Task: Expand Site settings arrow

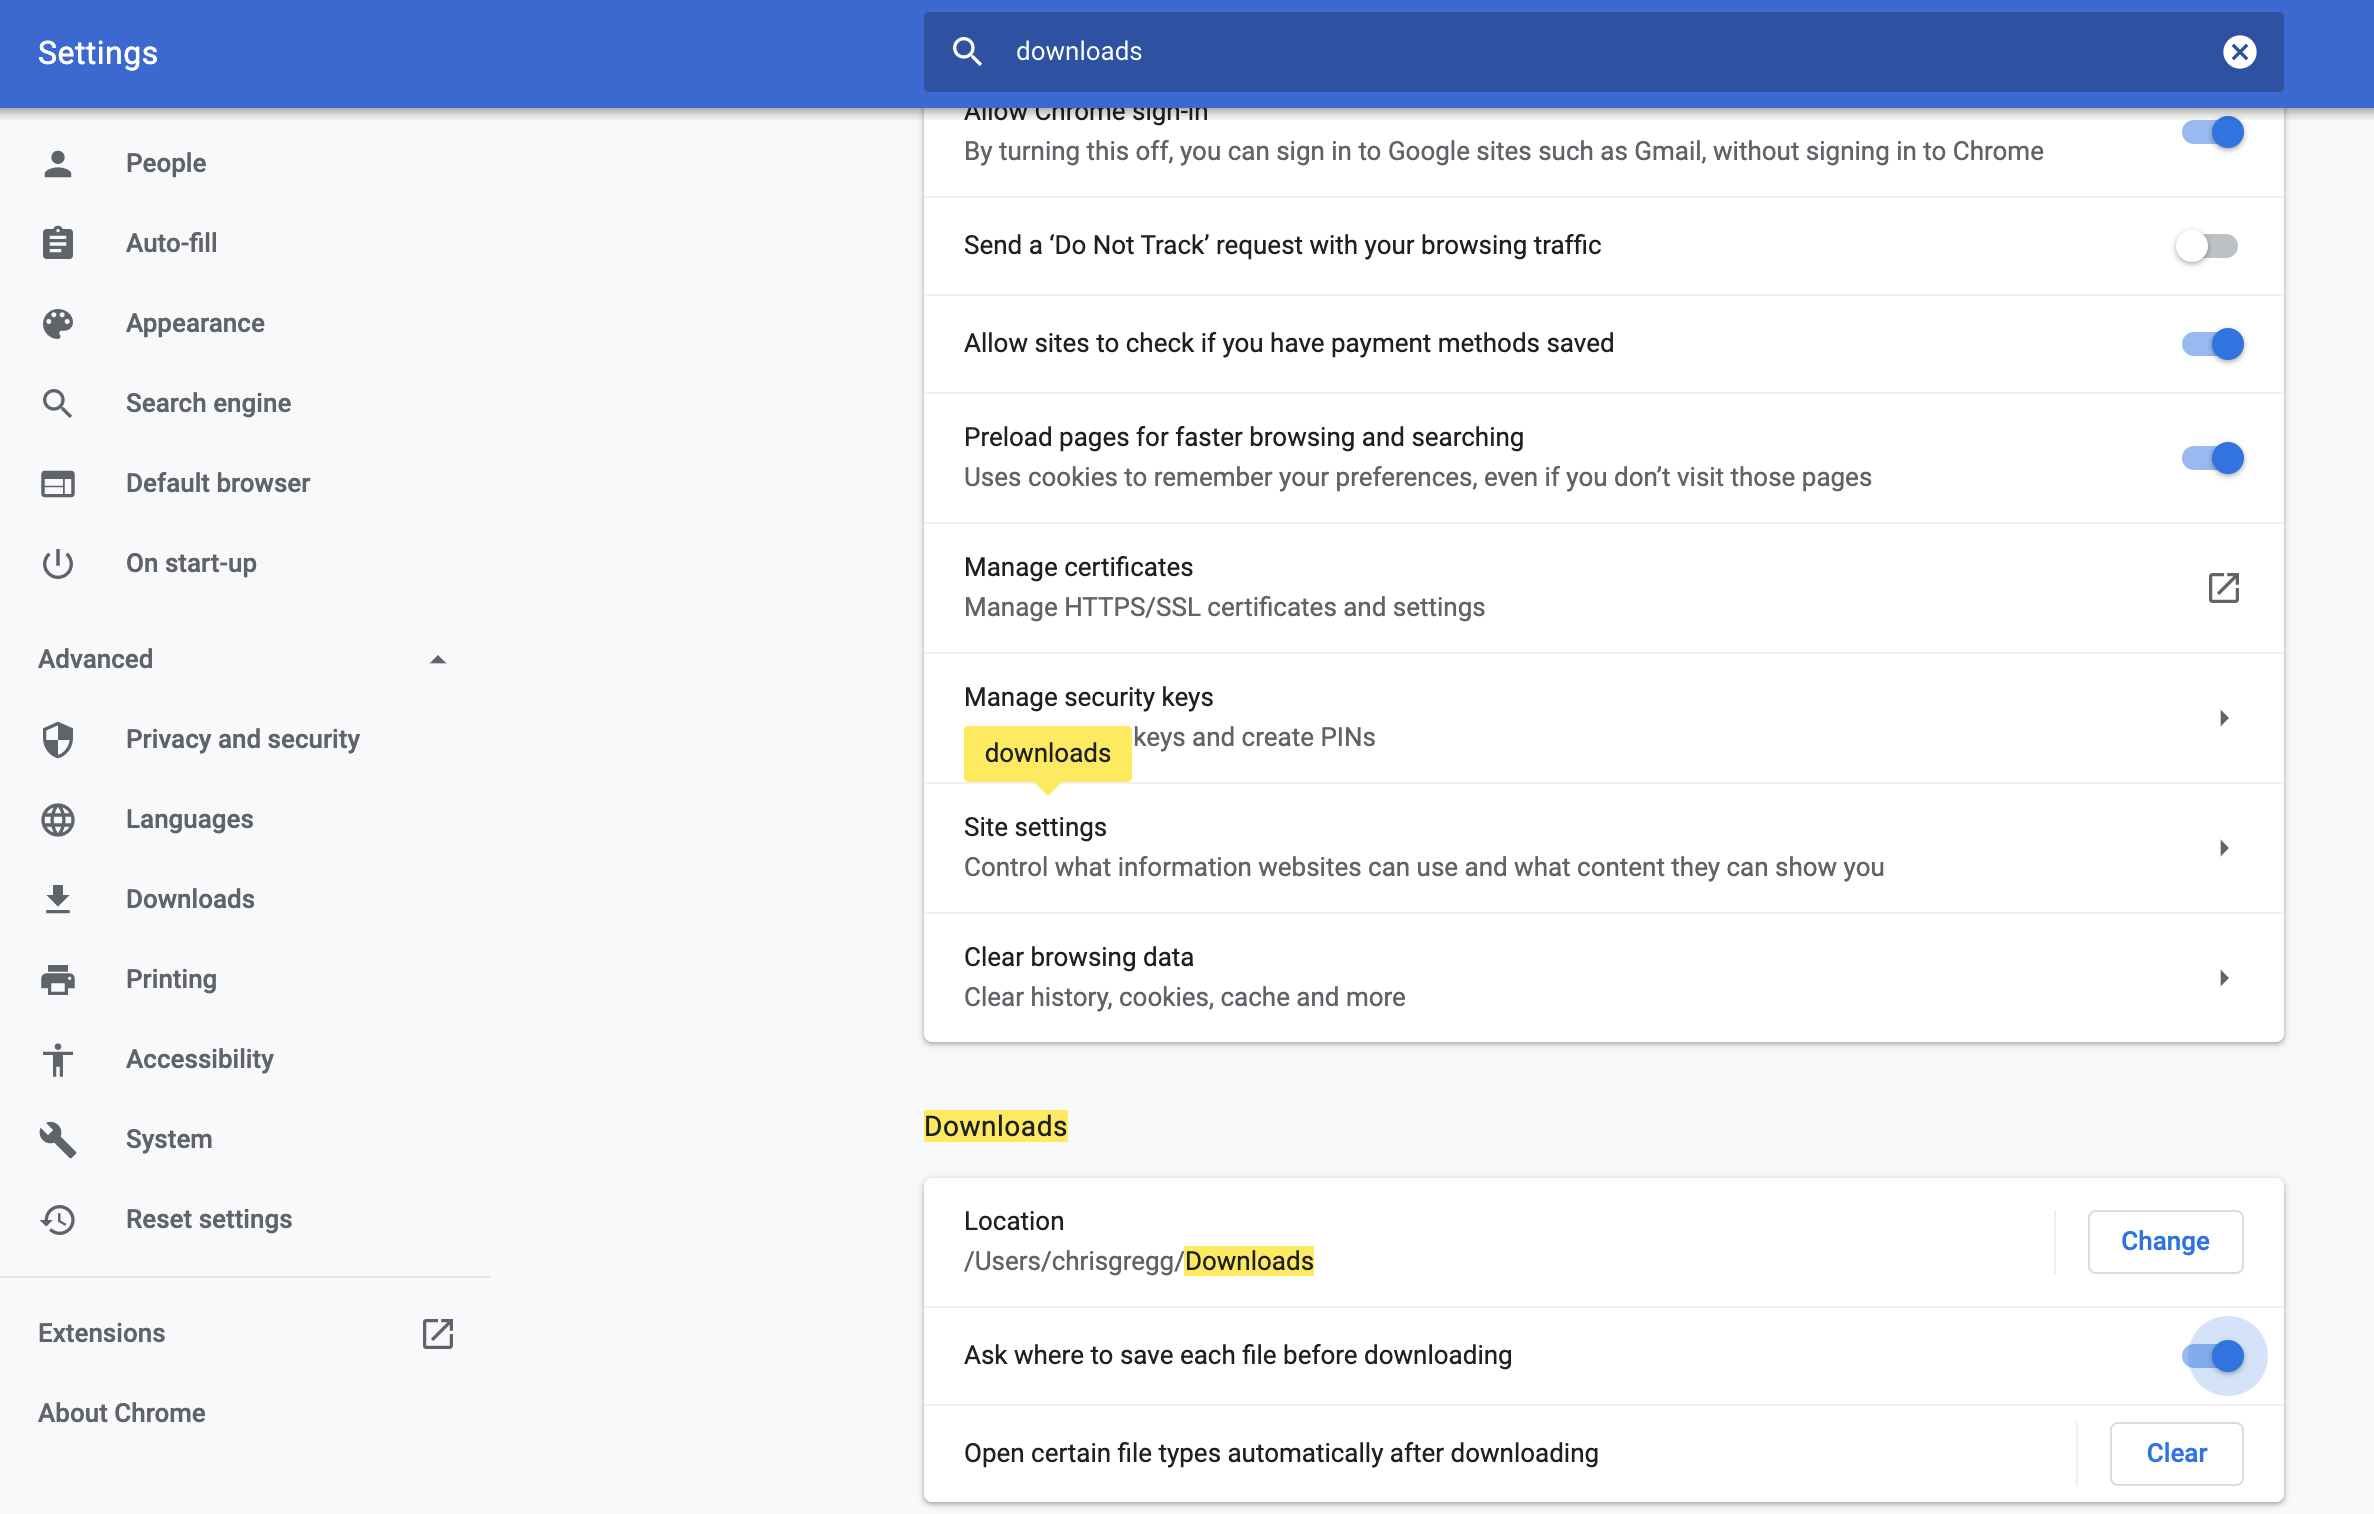Action: point(2223,848)
